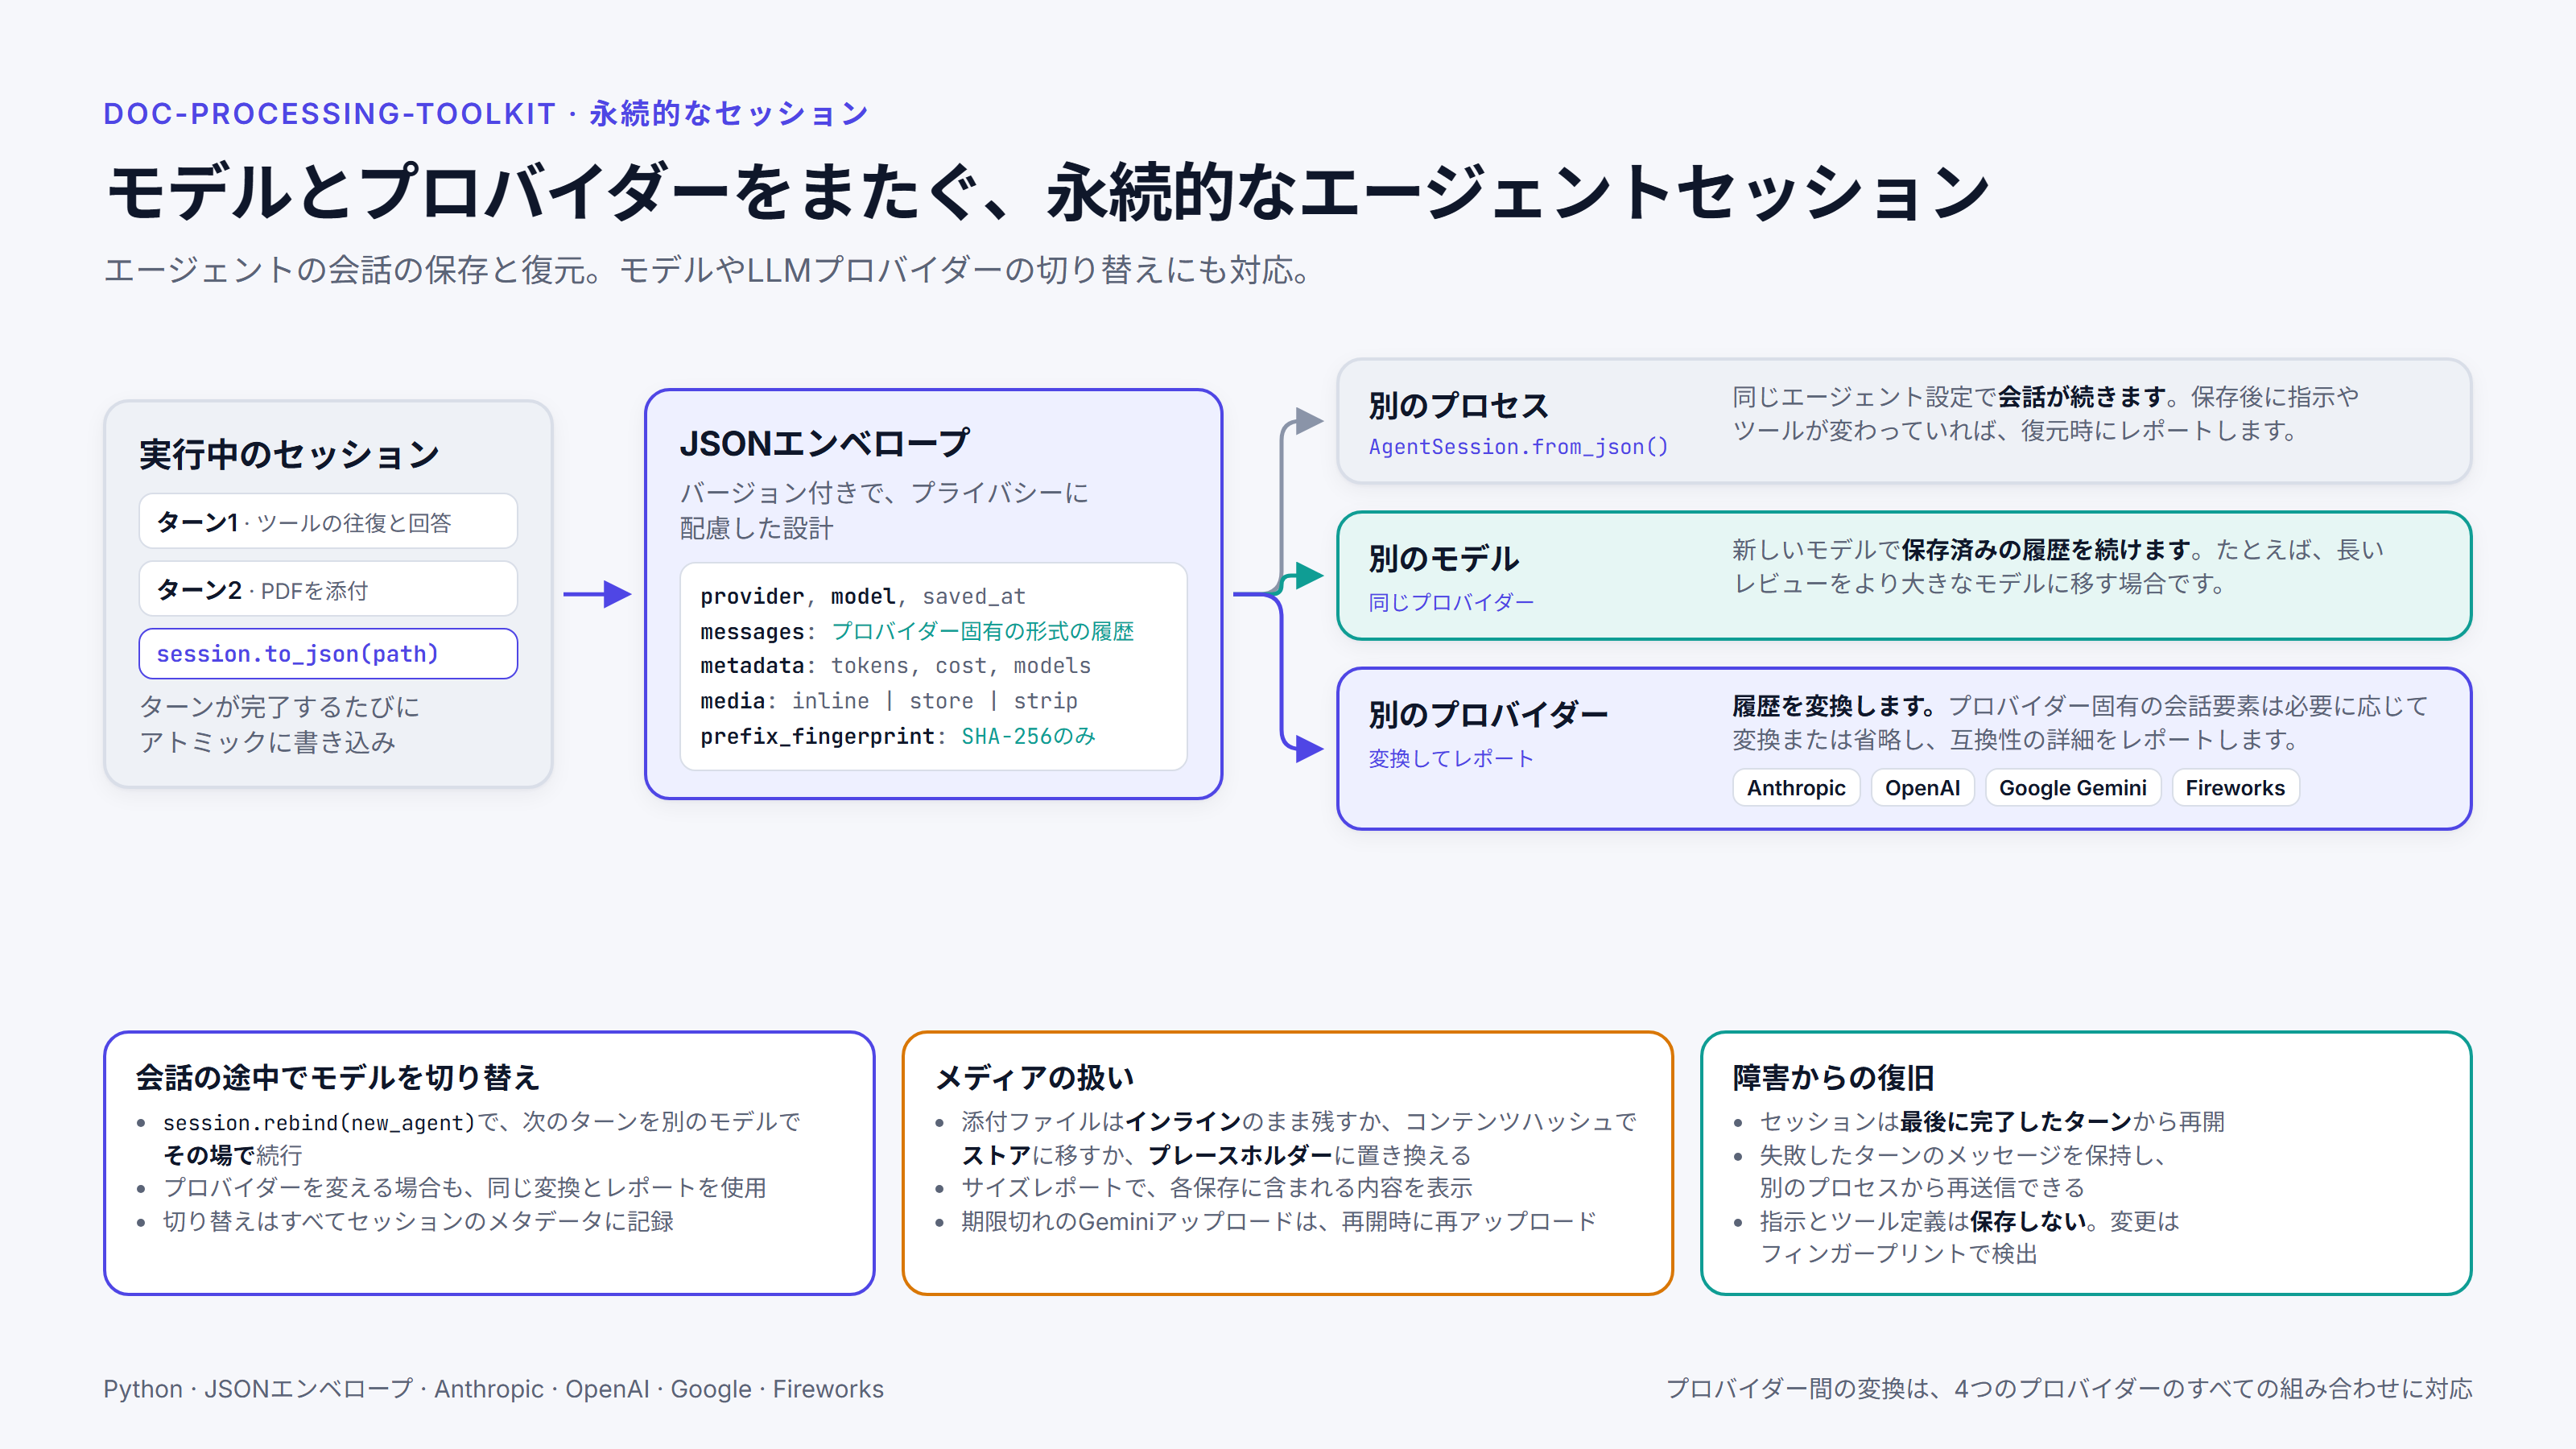Viewport: 2576px width, 1449px height.
Task: Click the メディアの扱い heading
Action: coord(1034,1077)
